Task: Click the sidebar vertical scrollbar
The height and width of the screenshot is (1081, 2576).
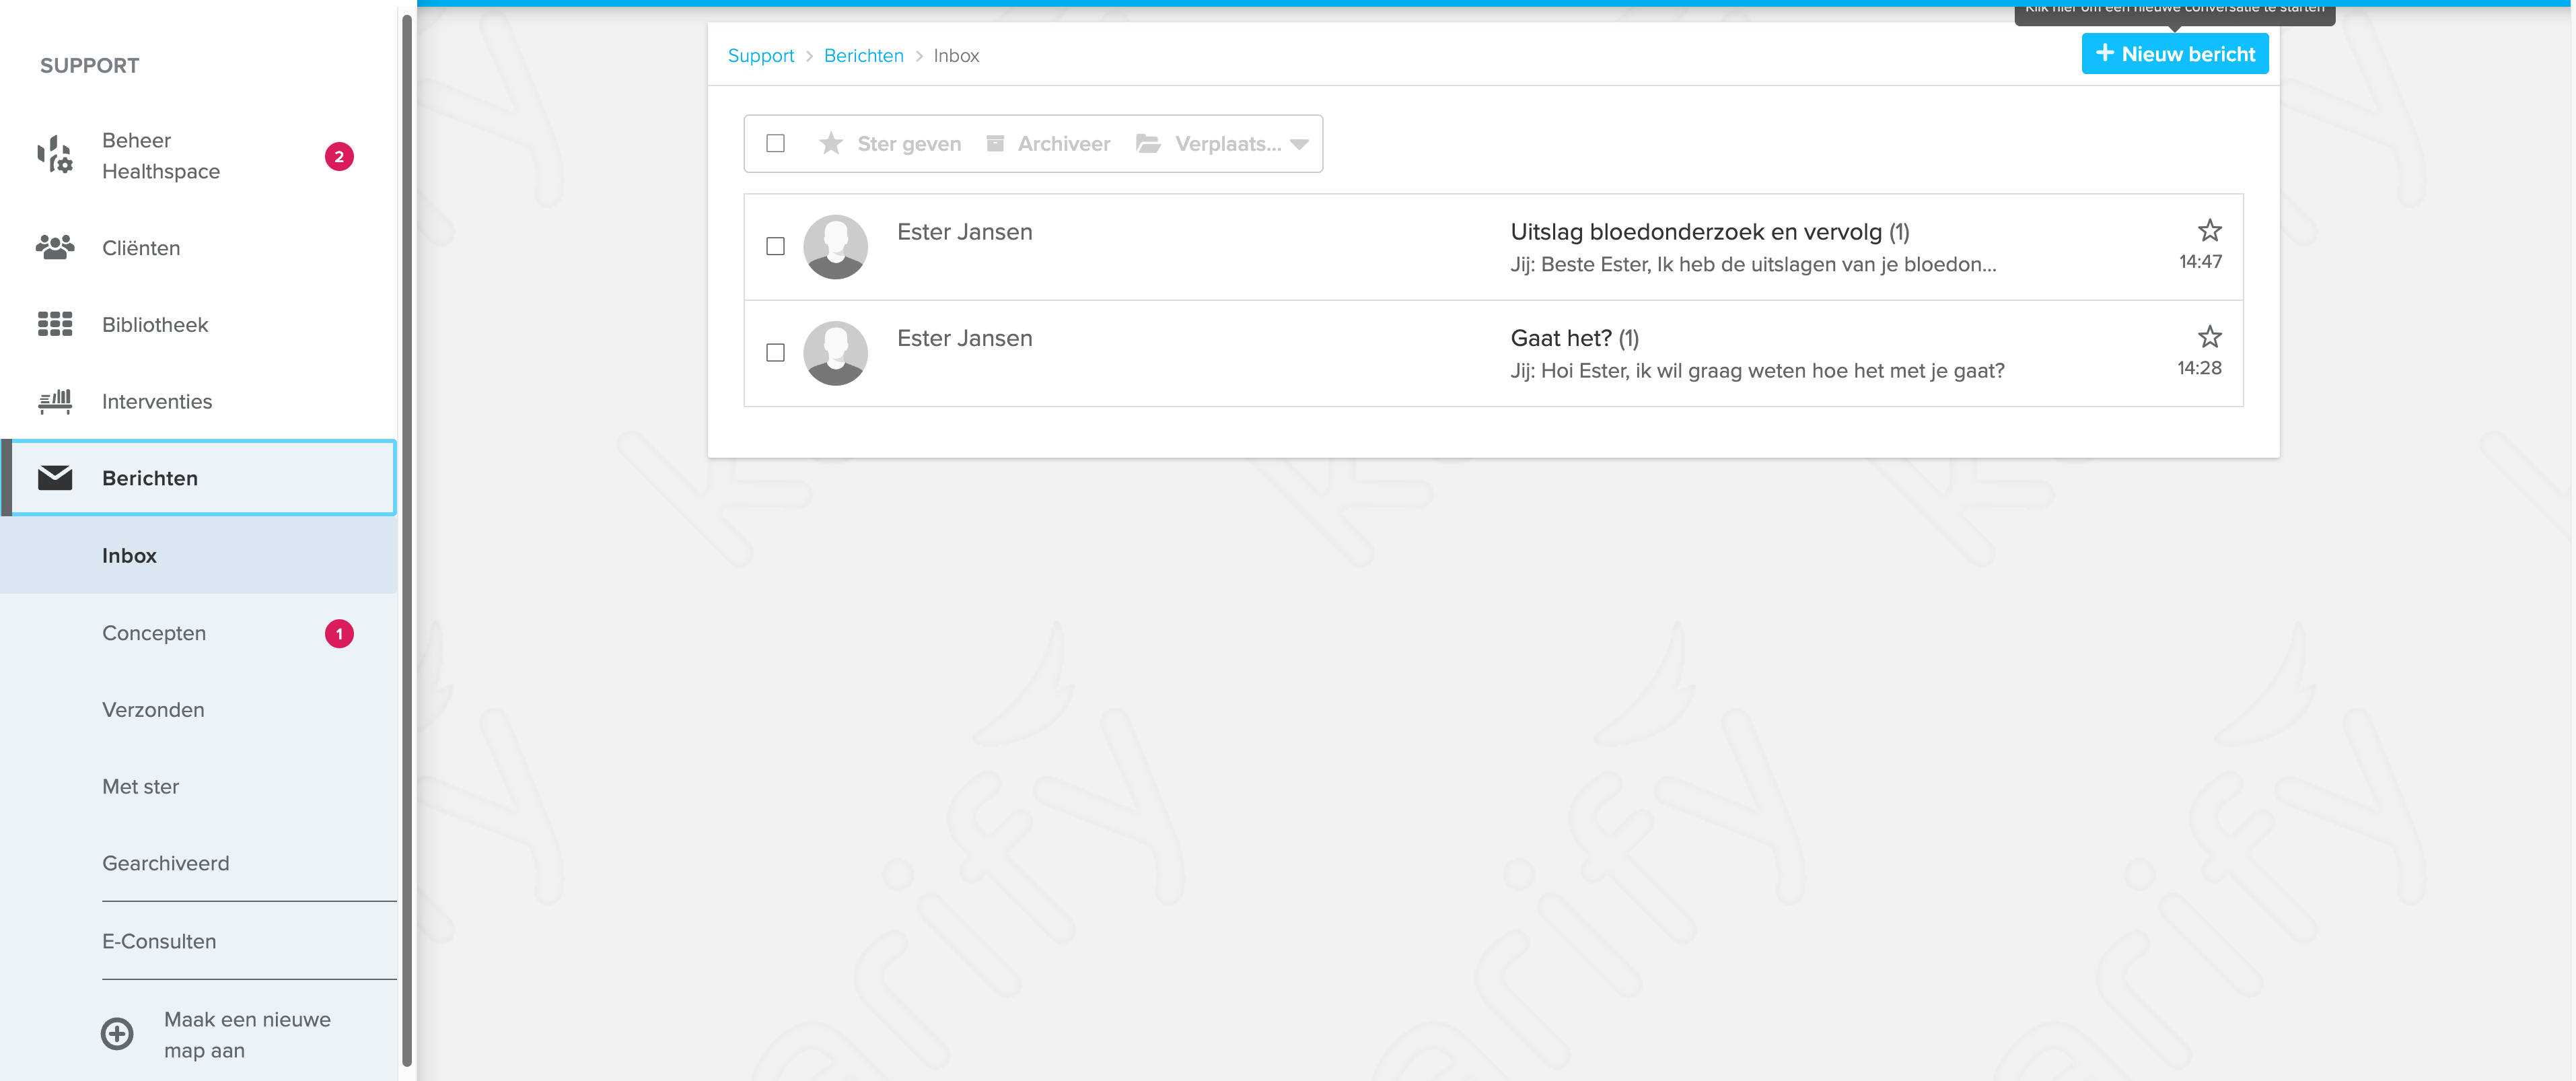Action: click(x=406, y=540)
